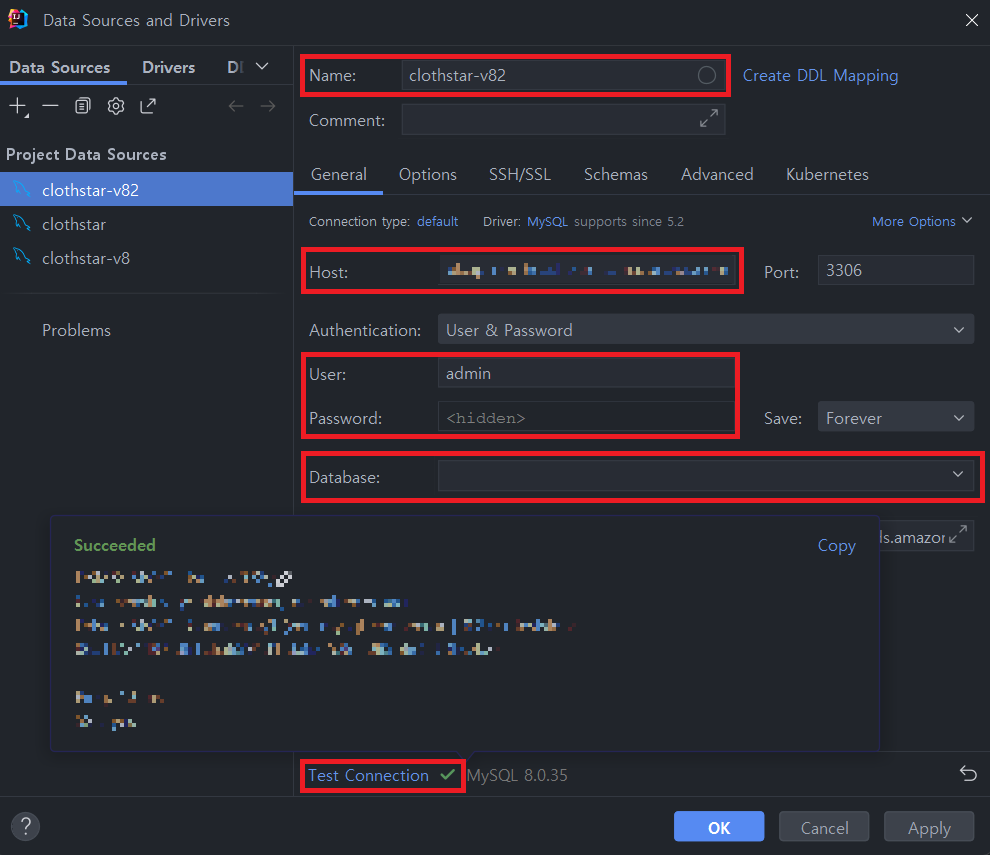
Task: Confirm with the OK button
Action: (x=719, y=827)
